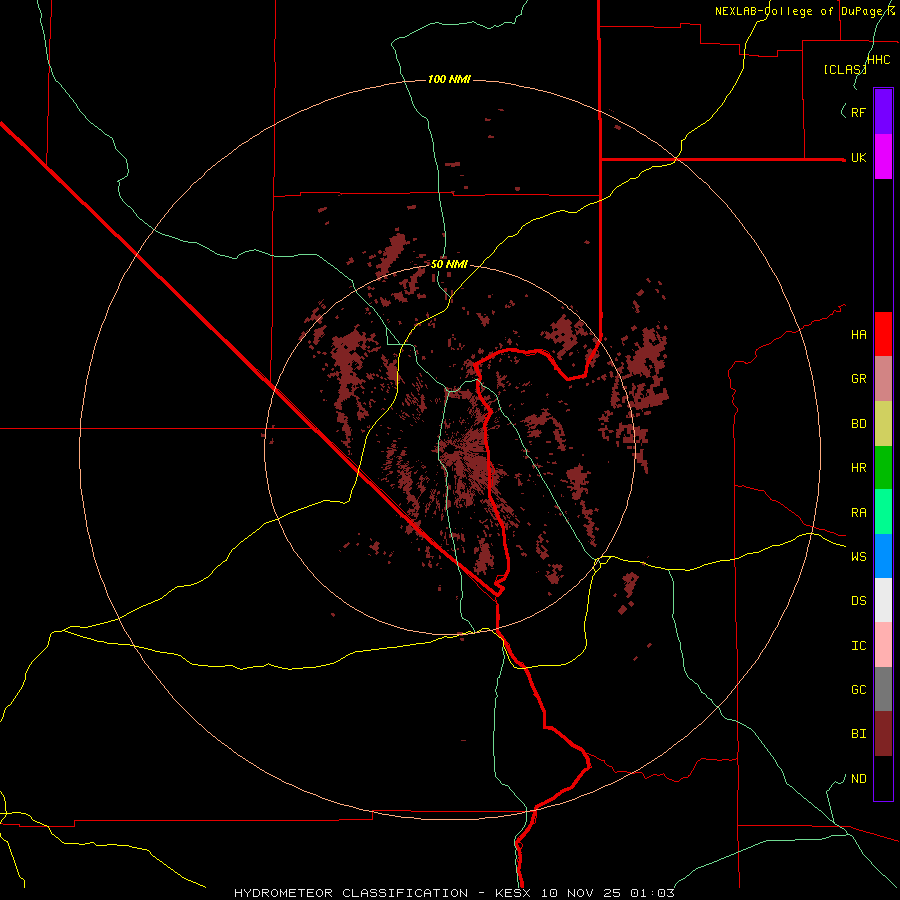900x900 pixels.
Task: Click the DS legend label
Action: [859, 601]
